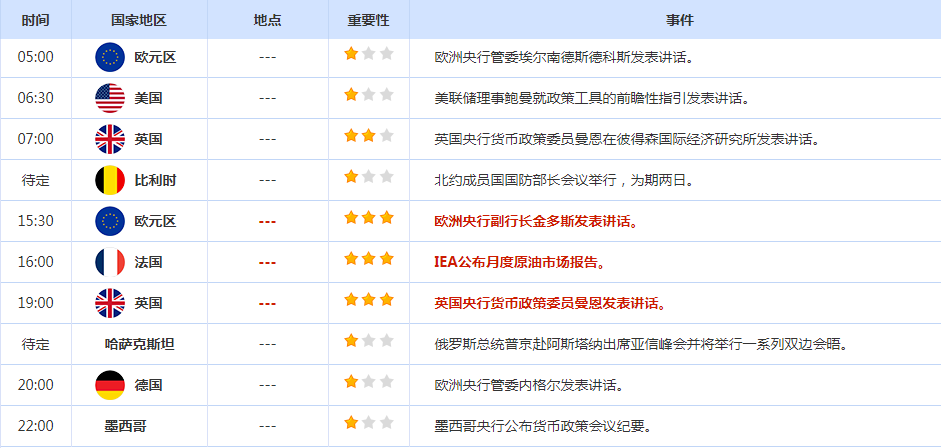Click the 国家地区 column header
This screenshot has height=448, width=941.
tap(139, 20)
